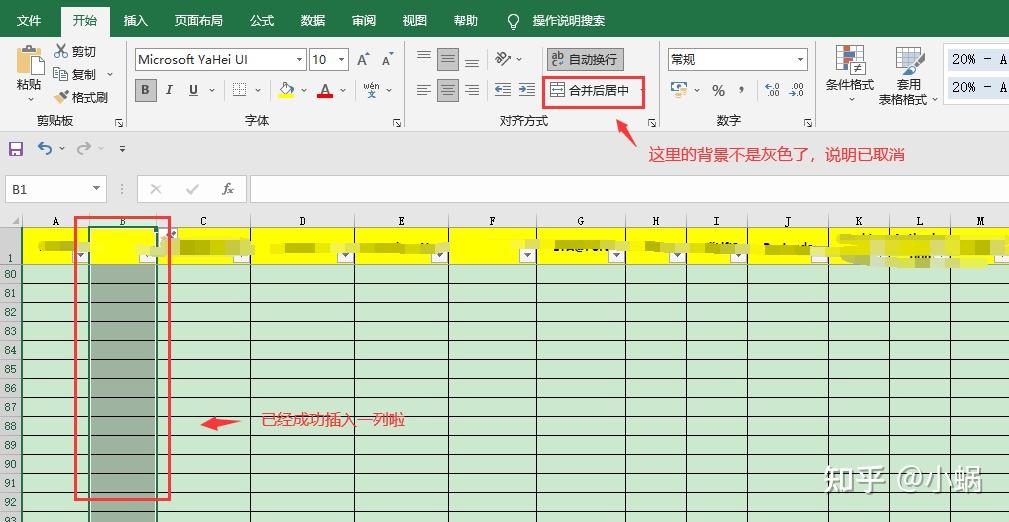The height and width of the screenshot is (522, 1009).
Task: Open the font size dropdown
Action: pyautogui.click(x=342, y=60)
